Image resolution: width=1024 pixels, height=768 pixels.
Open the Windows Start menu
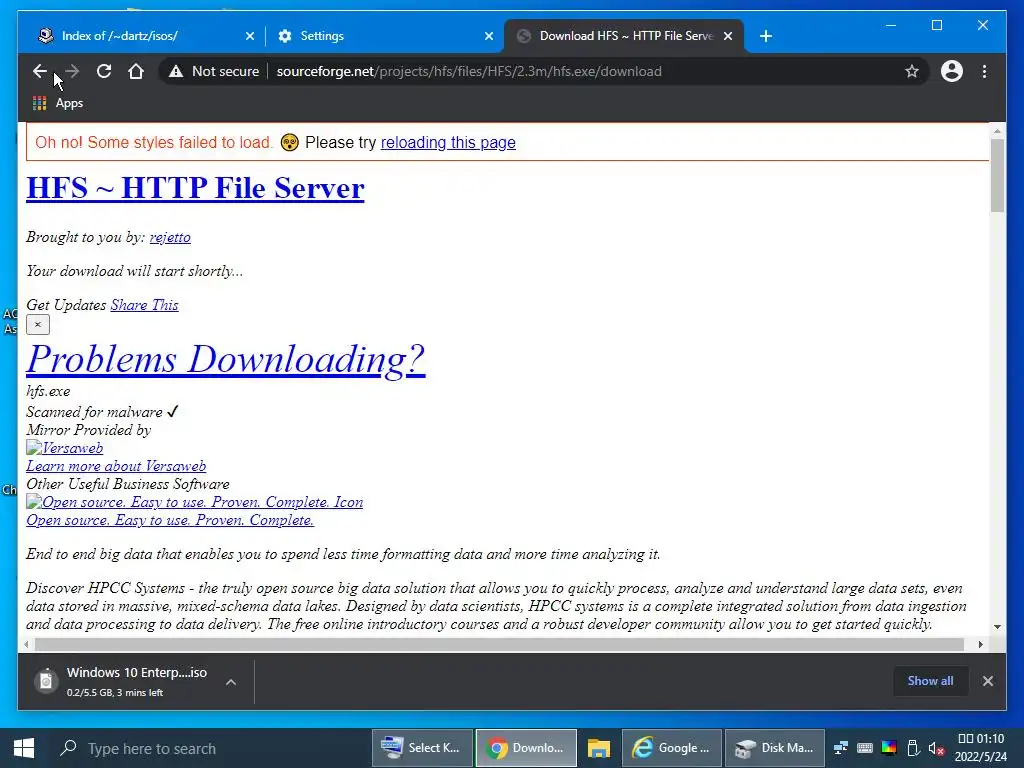point(24,748)
